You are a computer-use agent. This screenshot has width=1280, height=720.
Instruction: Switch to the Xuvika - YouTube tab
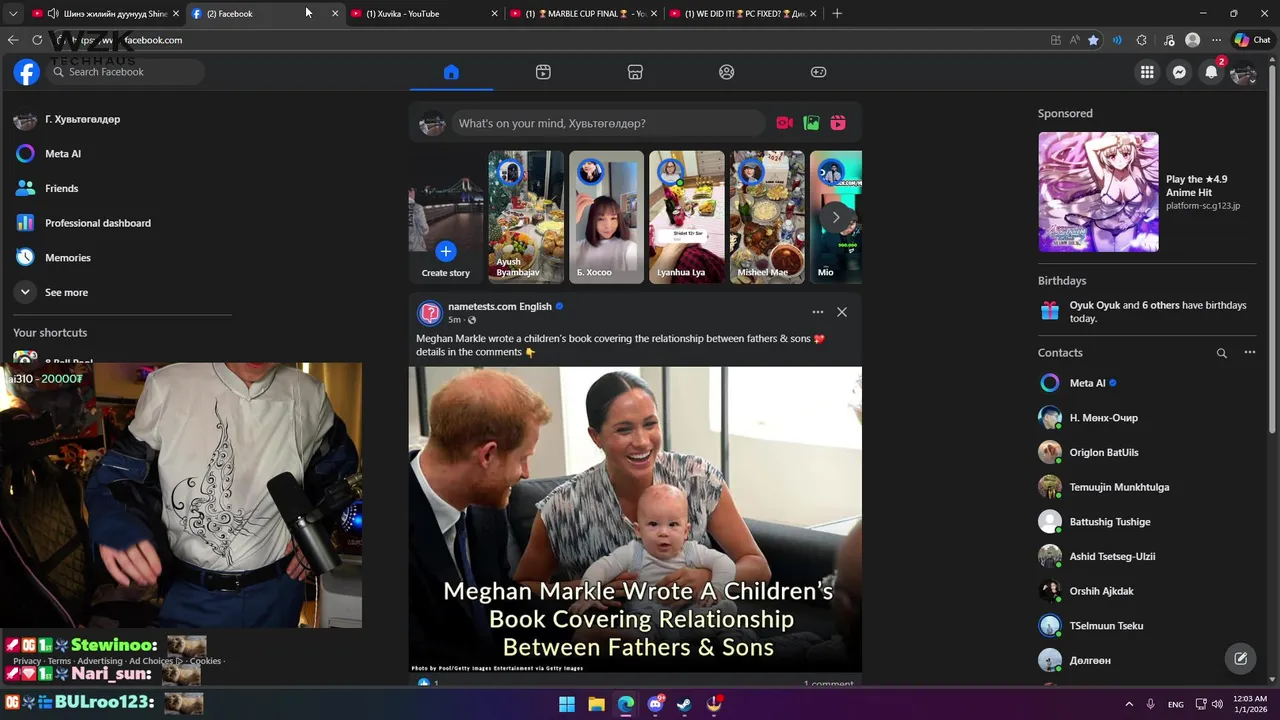coord(422,14)
